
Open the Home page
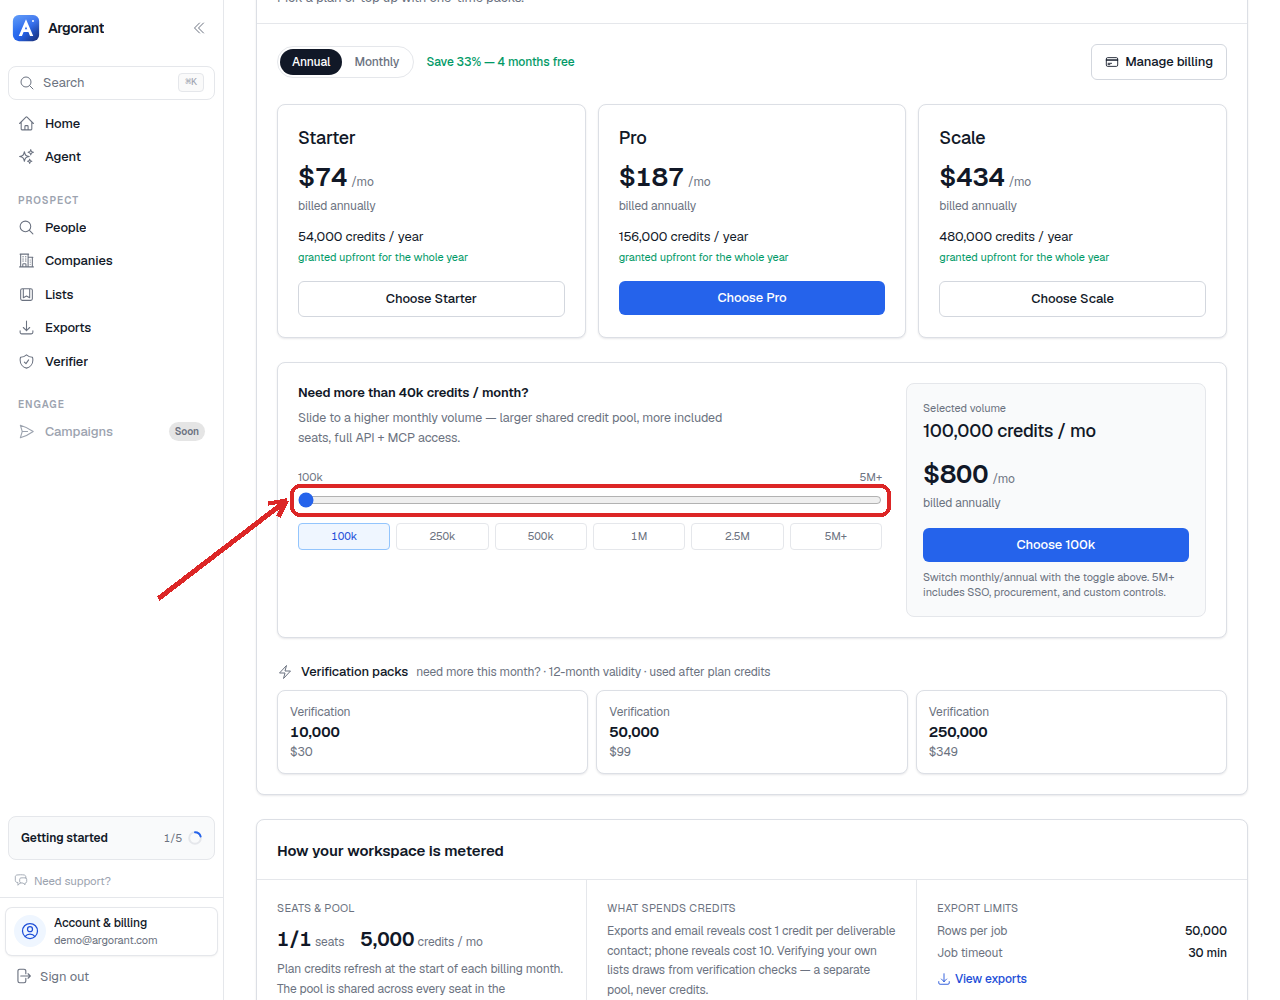point(111,124)
